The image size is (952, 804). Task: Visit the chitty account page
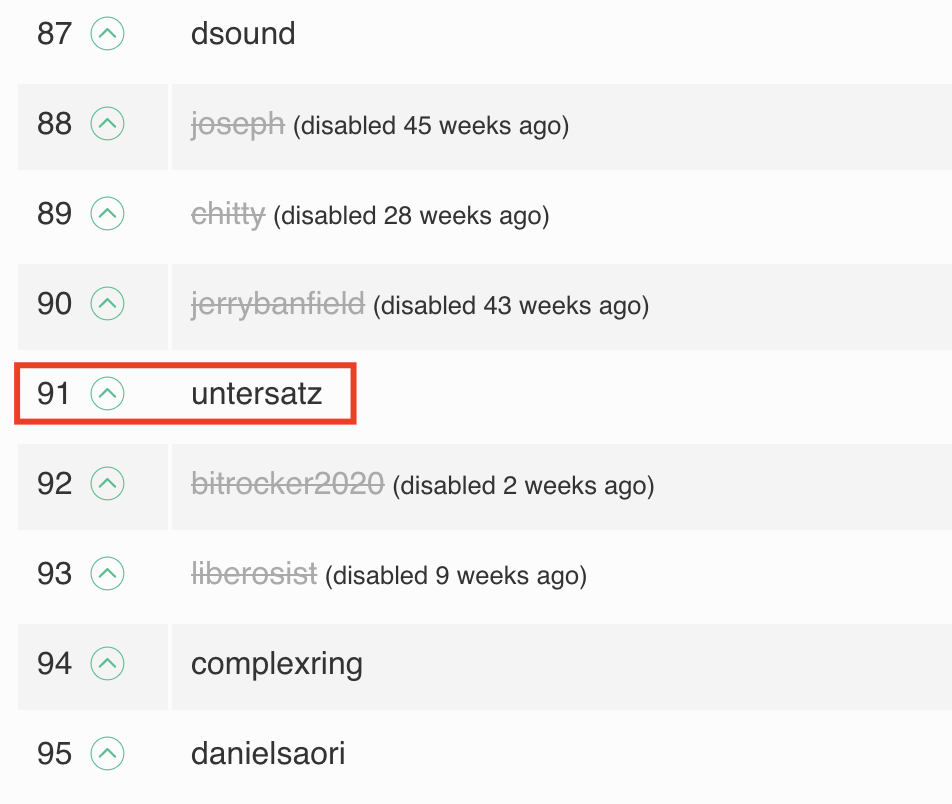[228, 215]
